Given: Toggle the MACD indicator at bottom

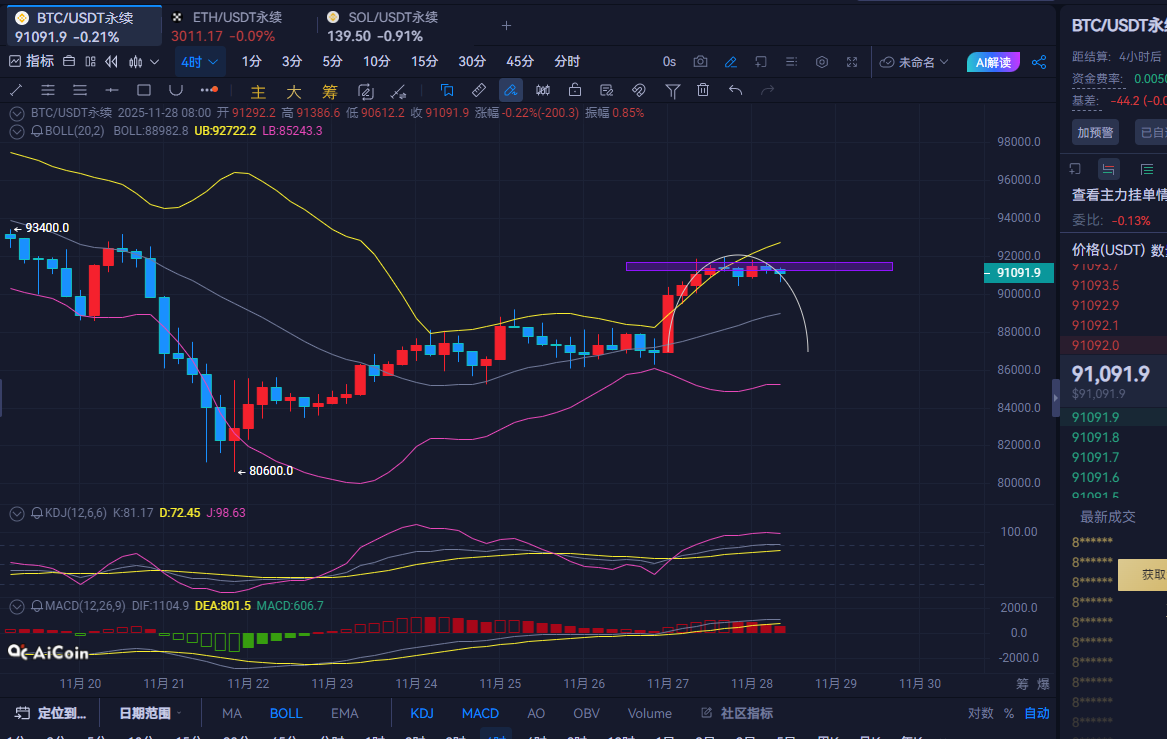Looking at the screenshot, I should (480, 713).
